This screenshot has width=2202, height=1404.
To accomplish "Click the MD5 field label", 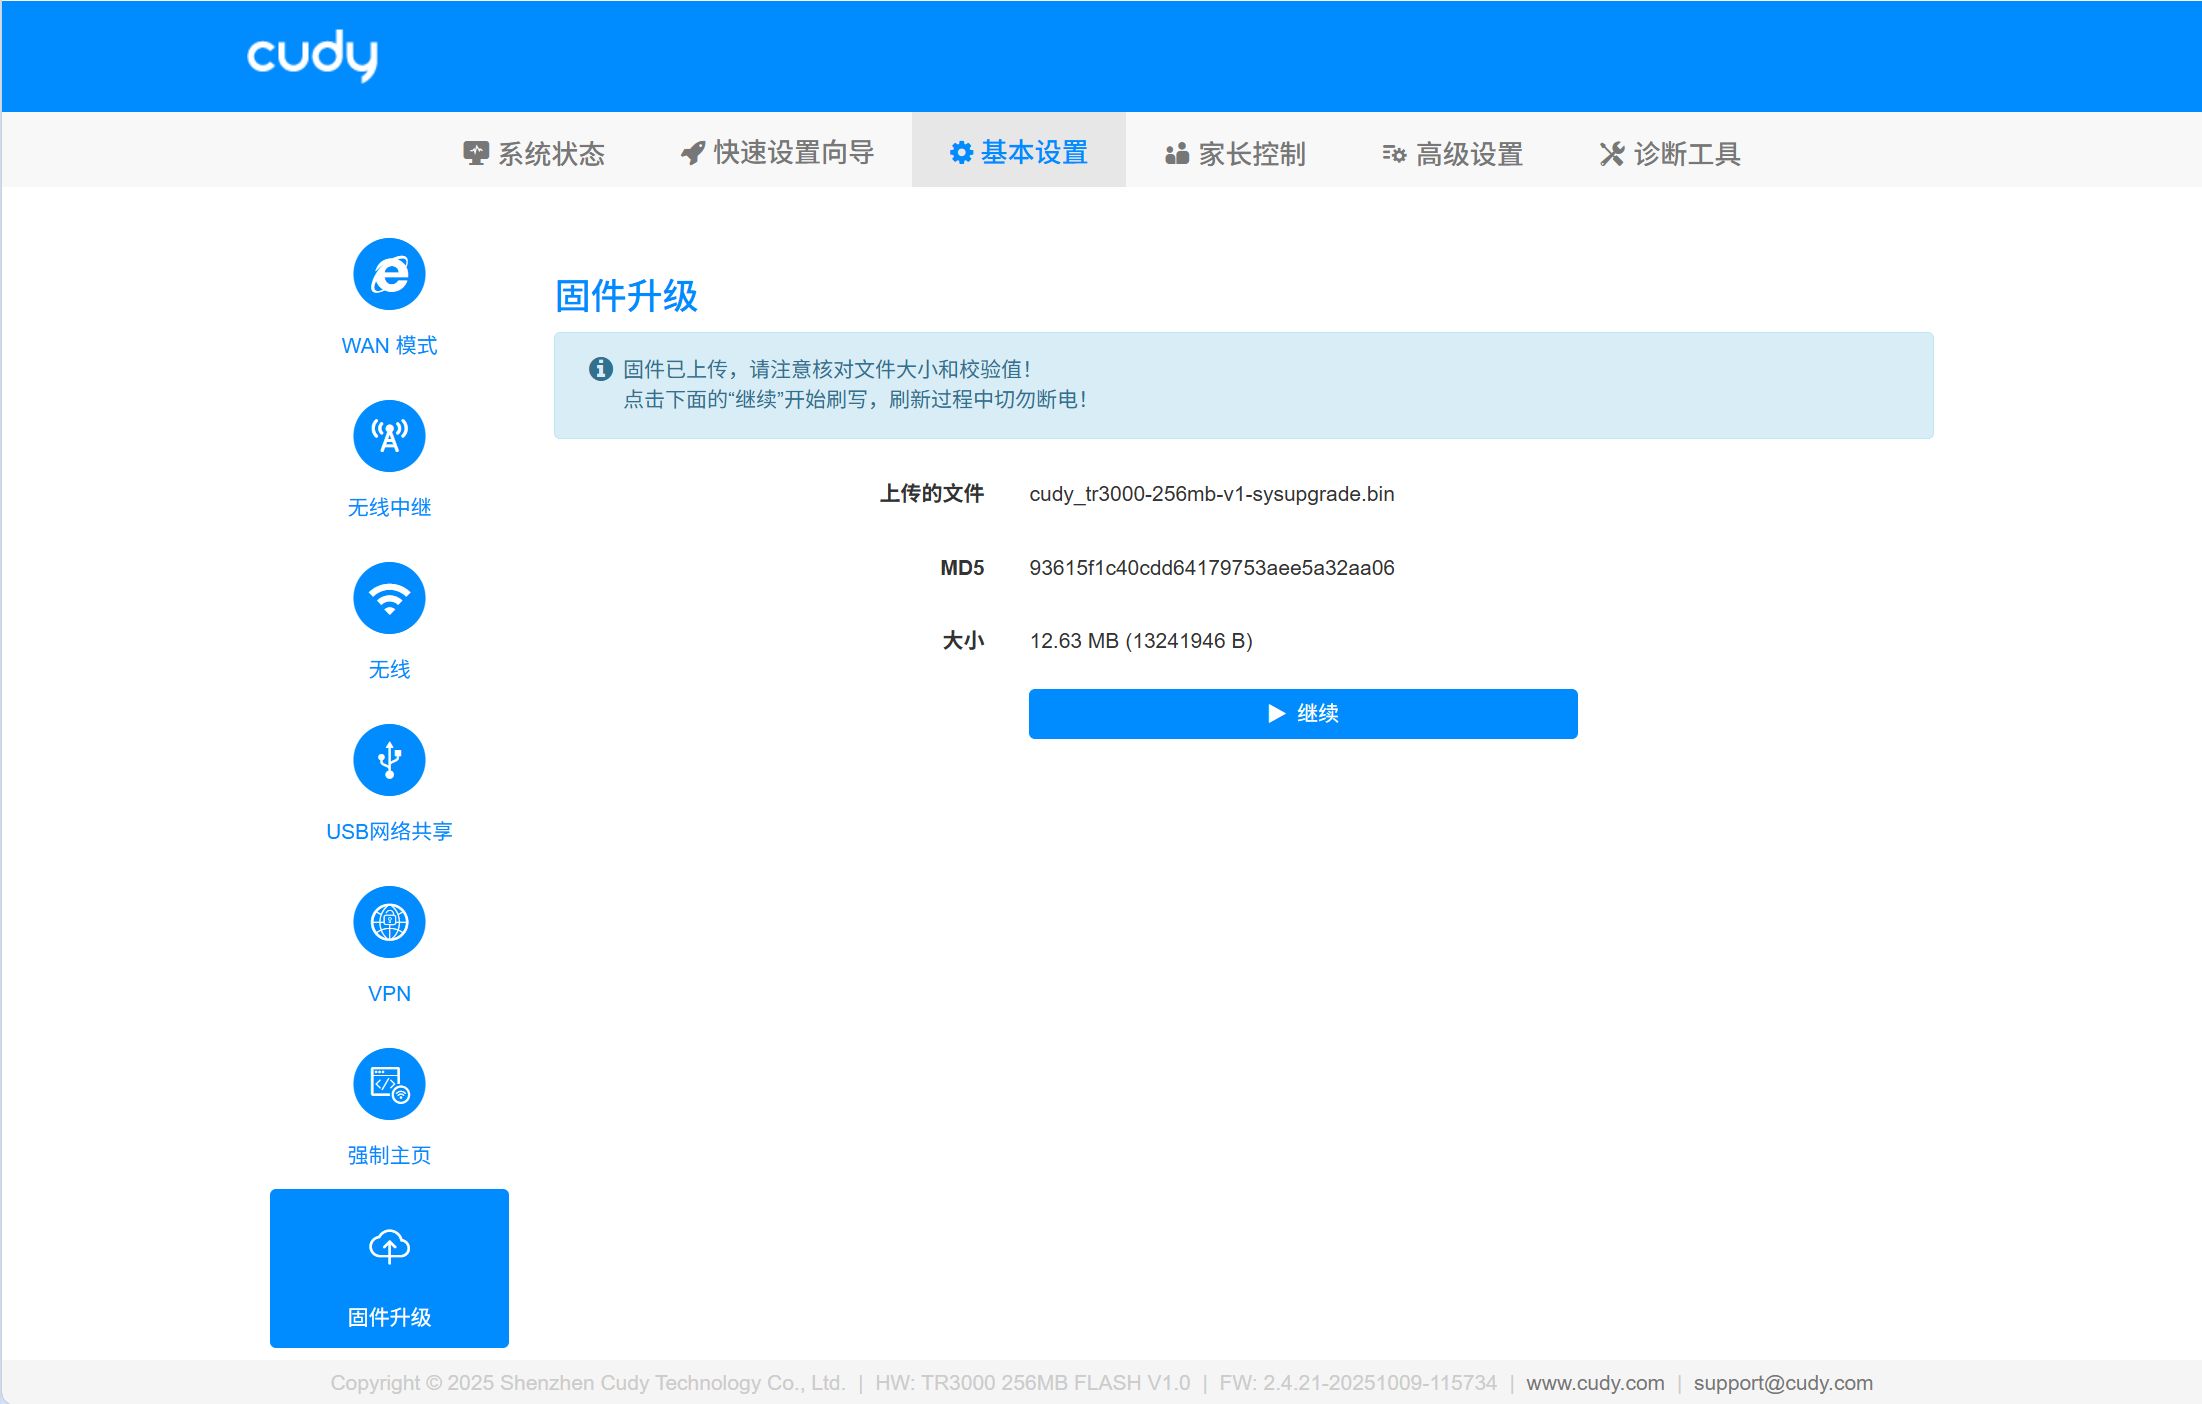I will (962, 568).
